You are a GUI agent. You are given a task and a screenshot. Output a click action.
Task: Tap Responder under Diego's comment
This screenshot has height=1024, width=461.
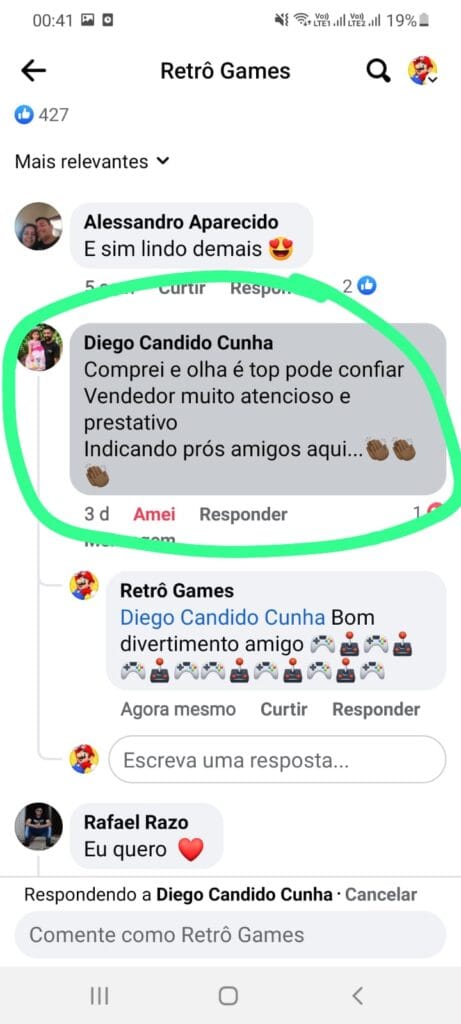[x=243, y=515]
